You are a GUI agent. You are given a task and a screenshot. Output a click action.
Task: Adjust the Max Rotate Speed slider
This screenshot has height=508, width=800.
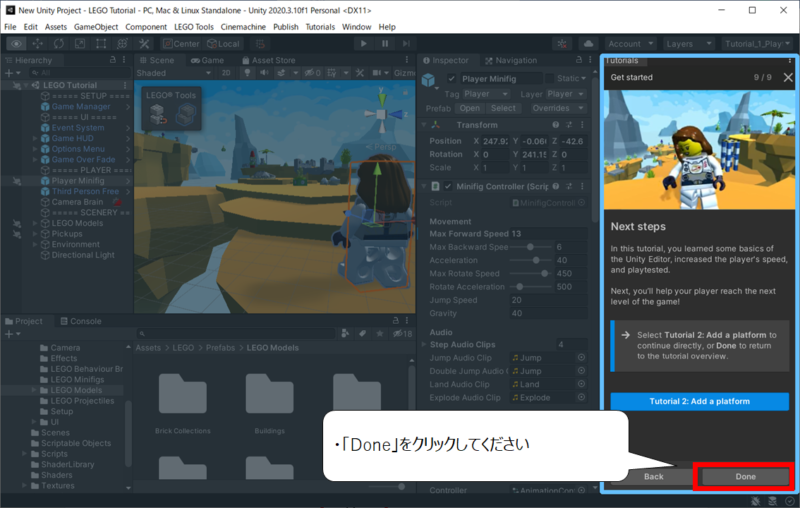coord(531,273)
